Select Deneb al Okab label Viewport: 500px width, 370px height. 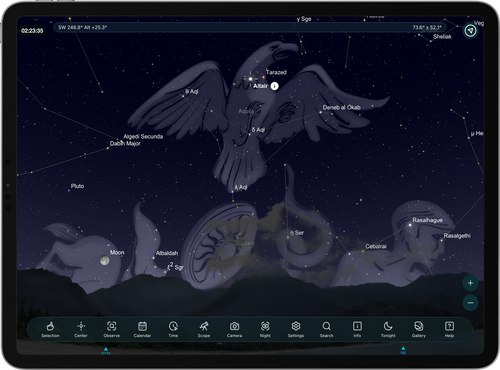341,107
